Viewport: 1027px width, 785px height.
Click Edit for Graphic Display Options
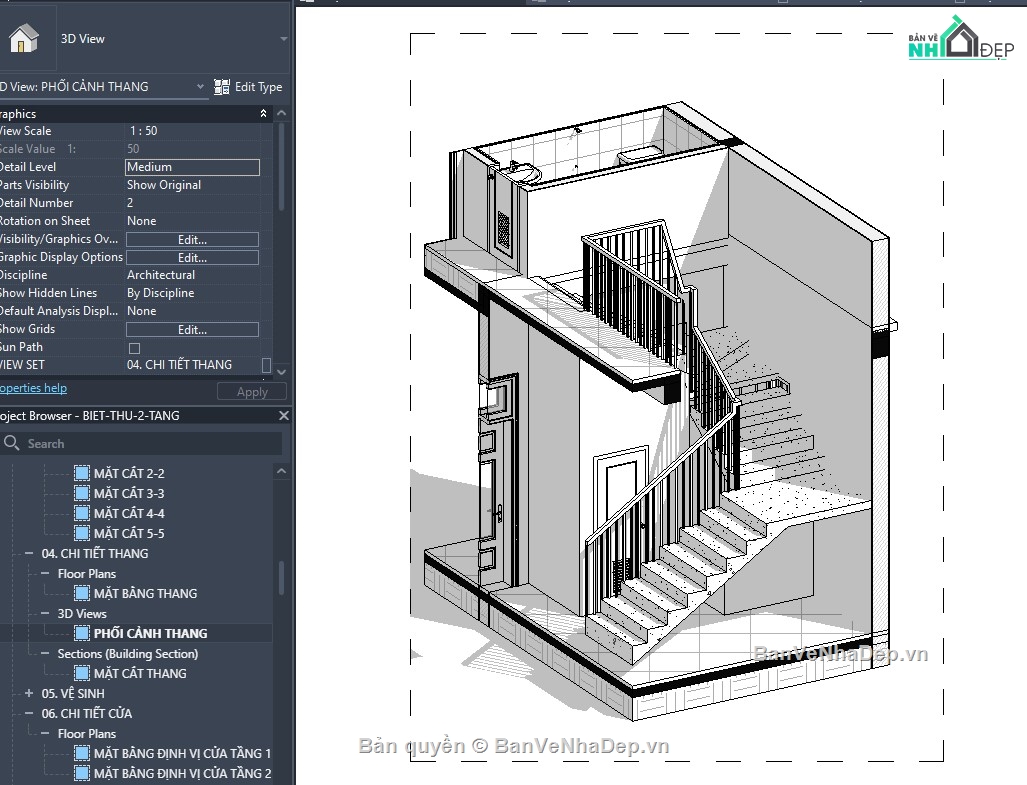(x=192, y=257)
